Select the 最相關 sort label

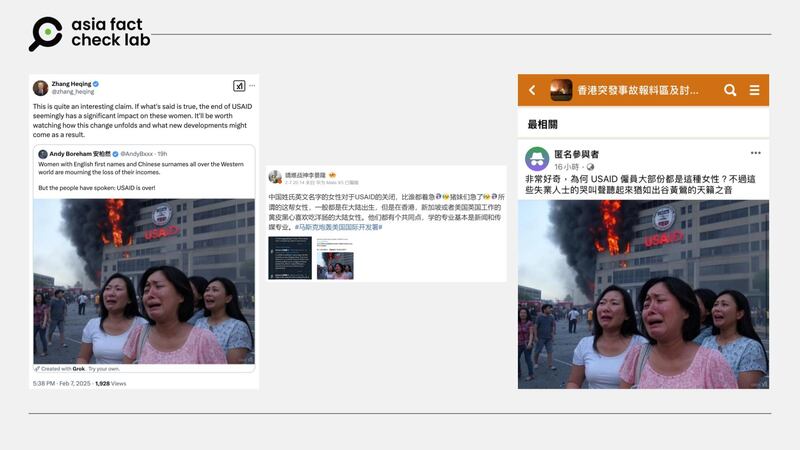click(542, 124)
